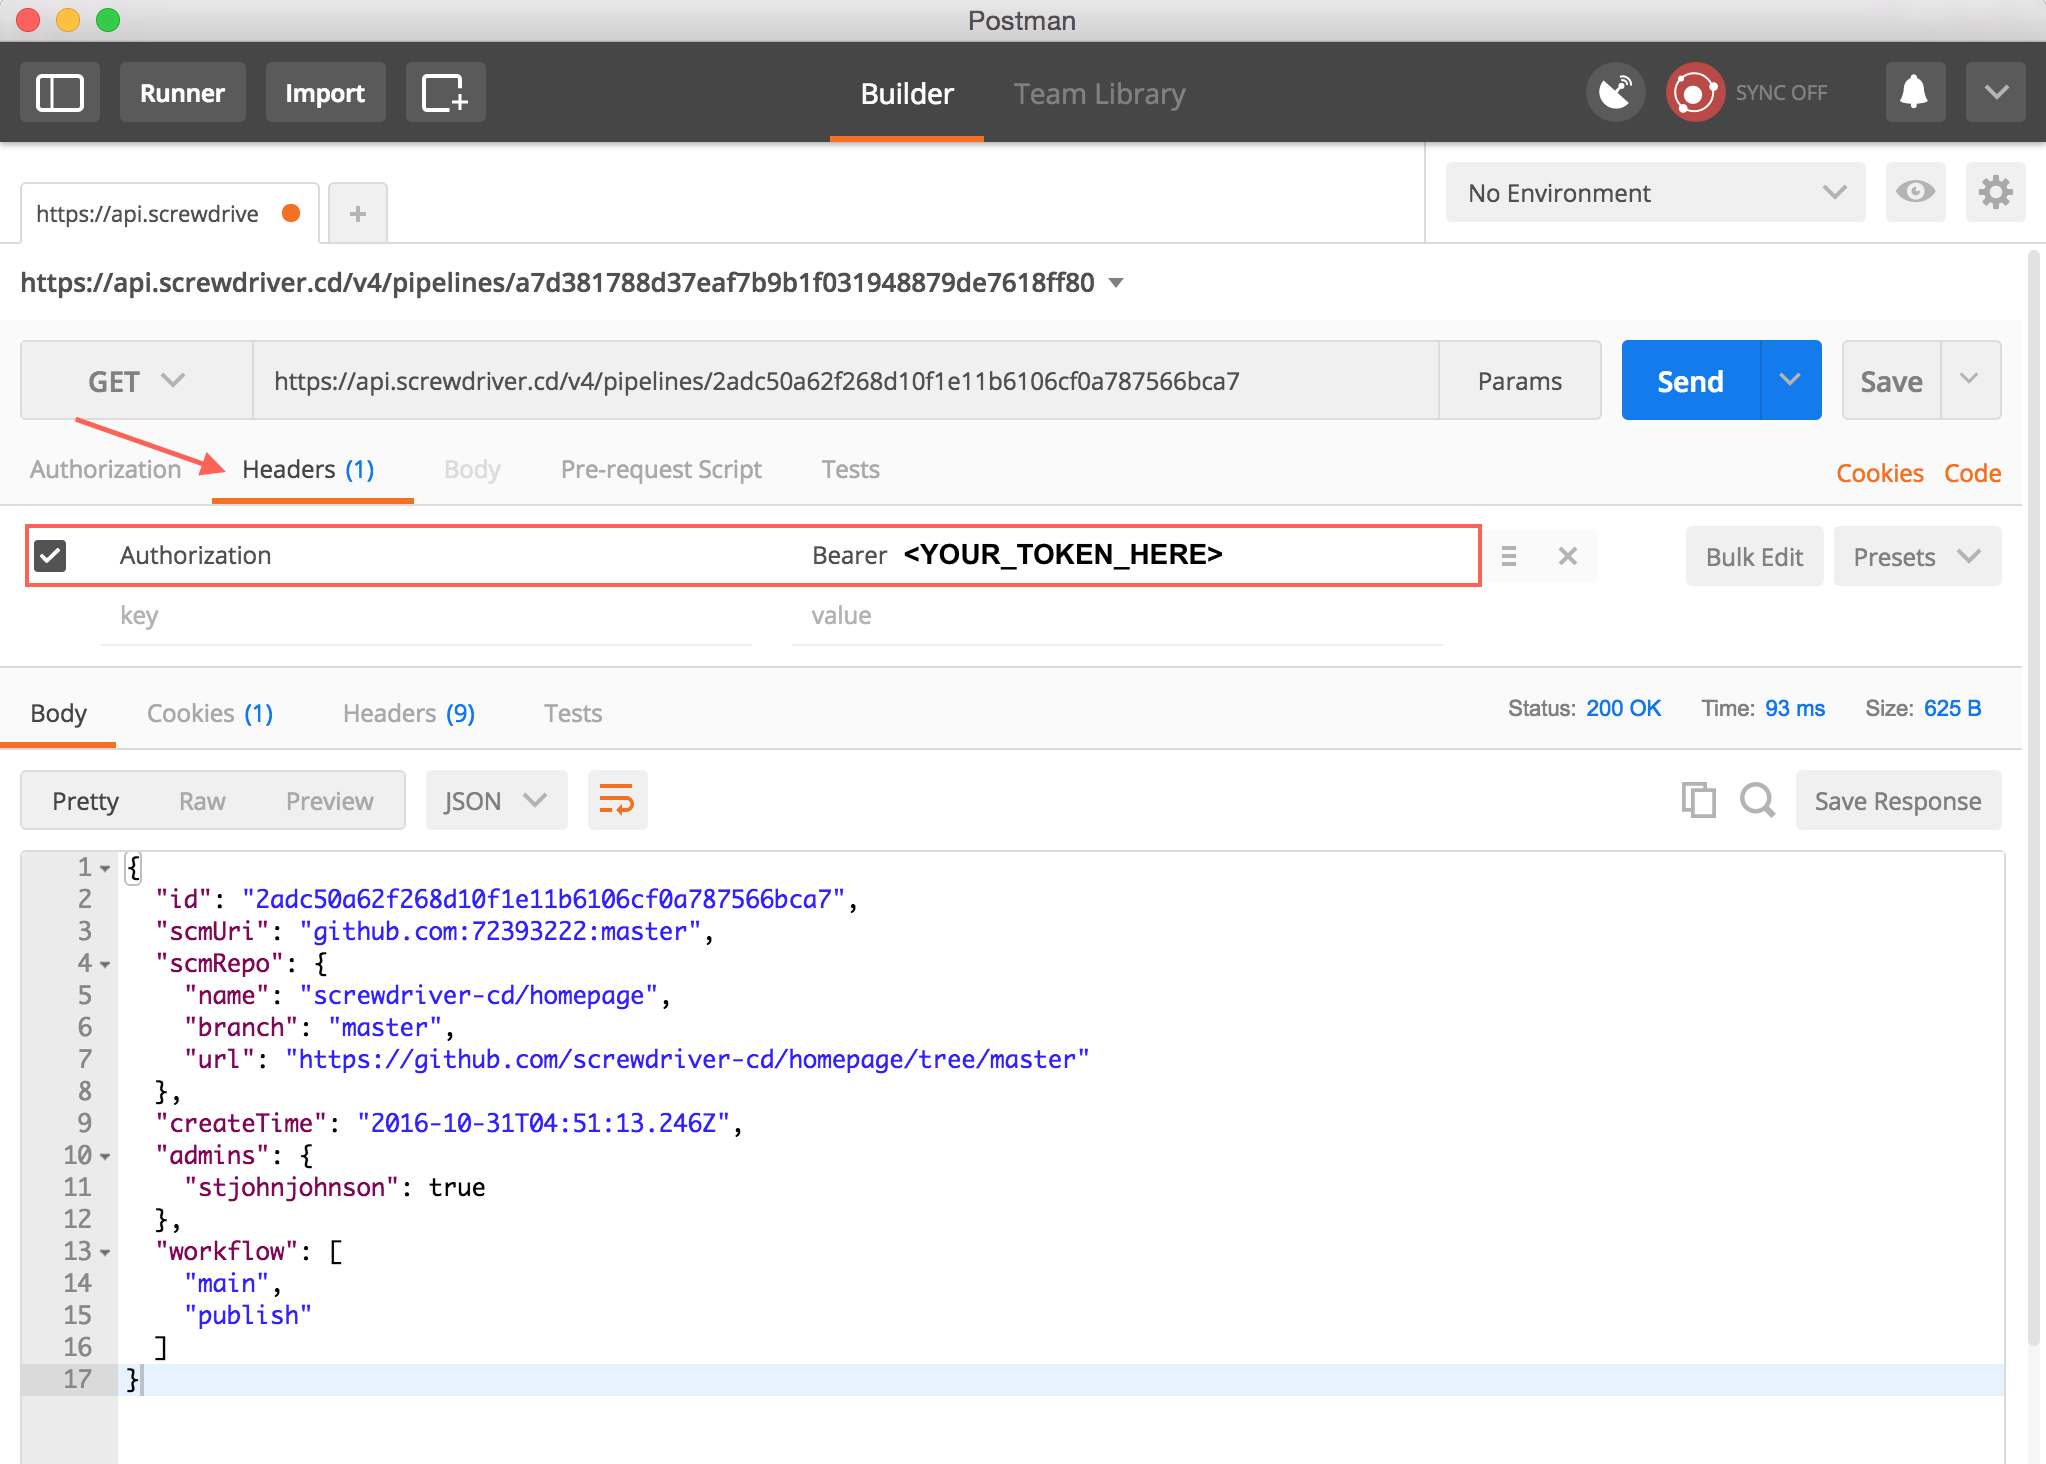Click the SYNC OFF label
This screenshot has width=2046, height=1464.
[x=1781, y=93]
